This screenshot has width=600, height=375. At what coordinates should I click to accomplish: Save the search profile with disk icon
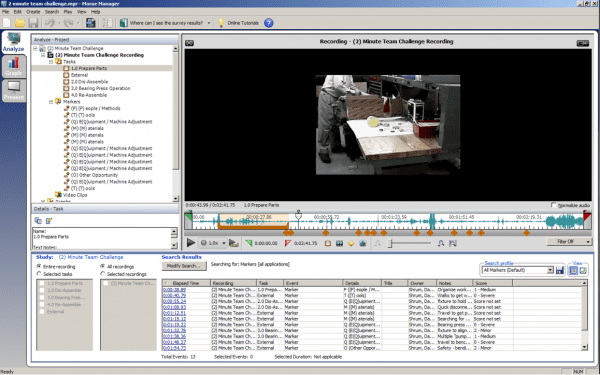[x=560, y=270]
